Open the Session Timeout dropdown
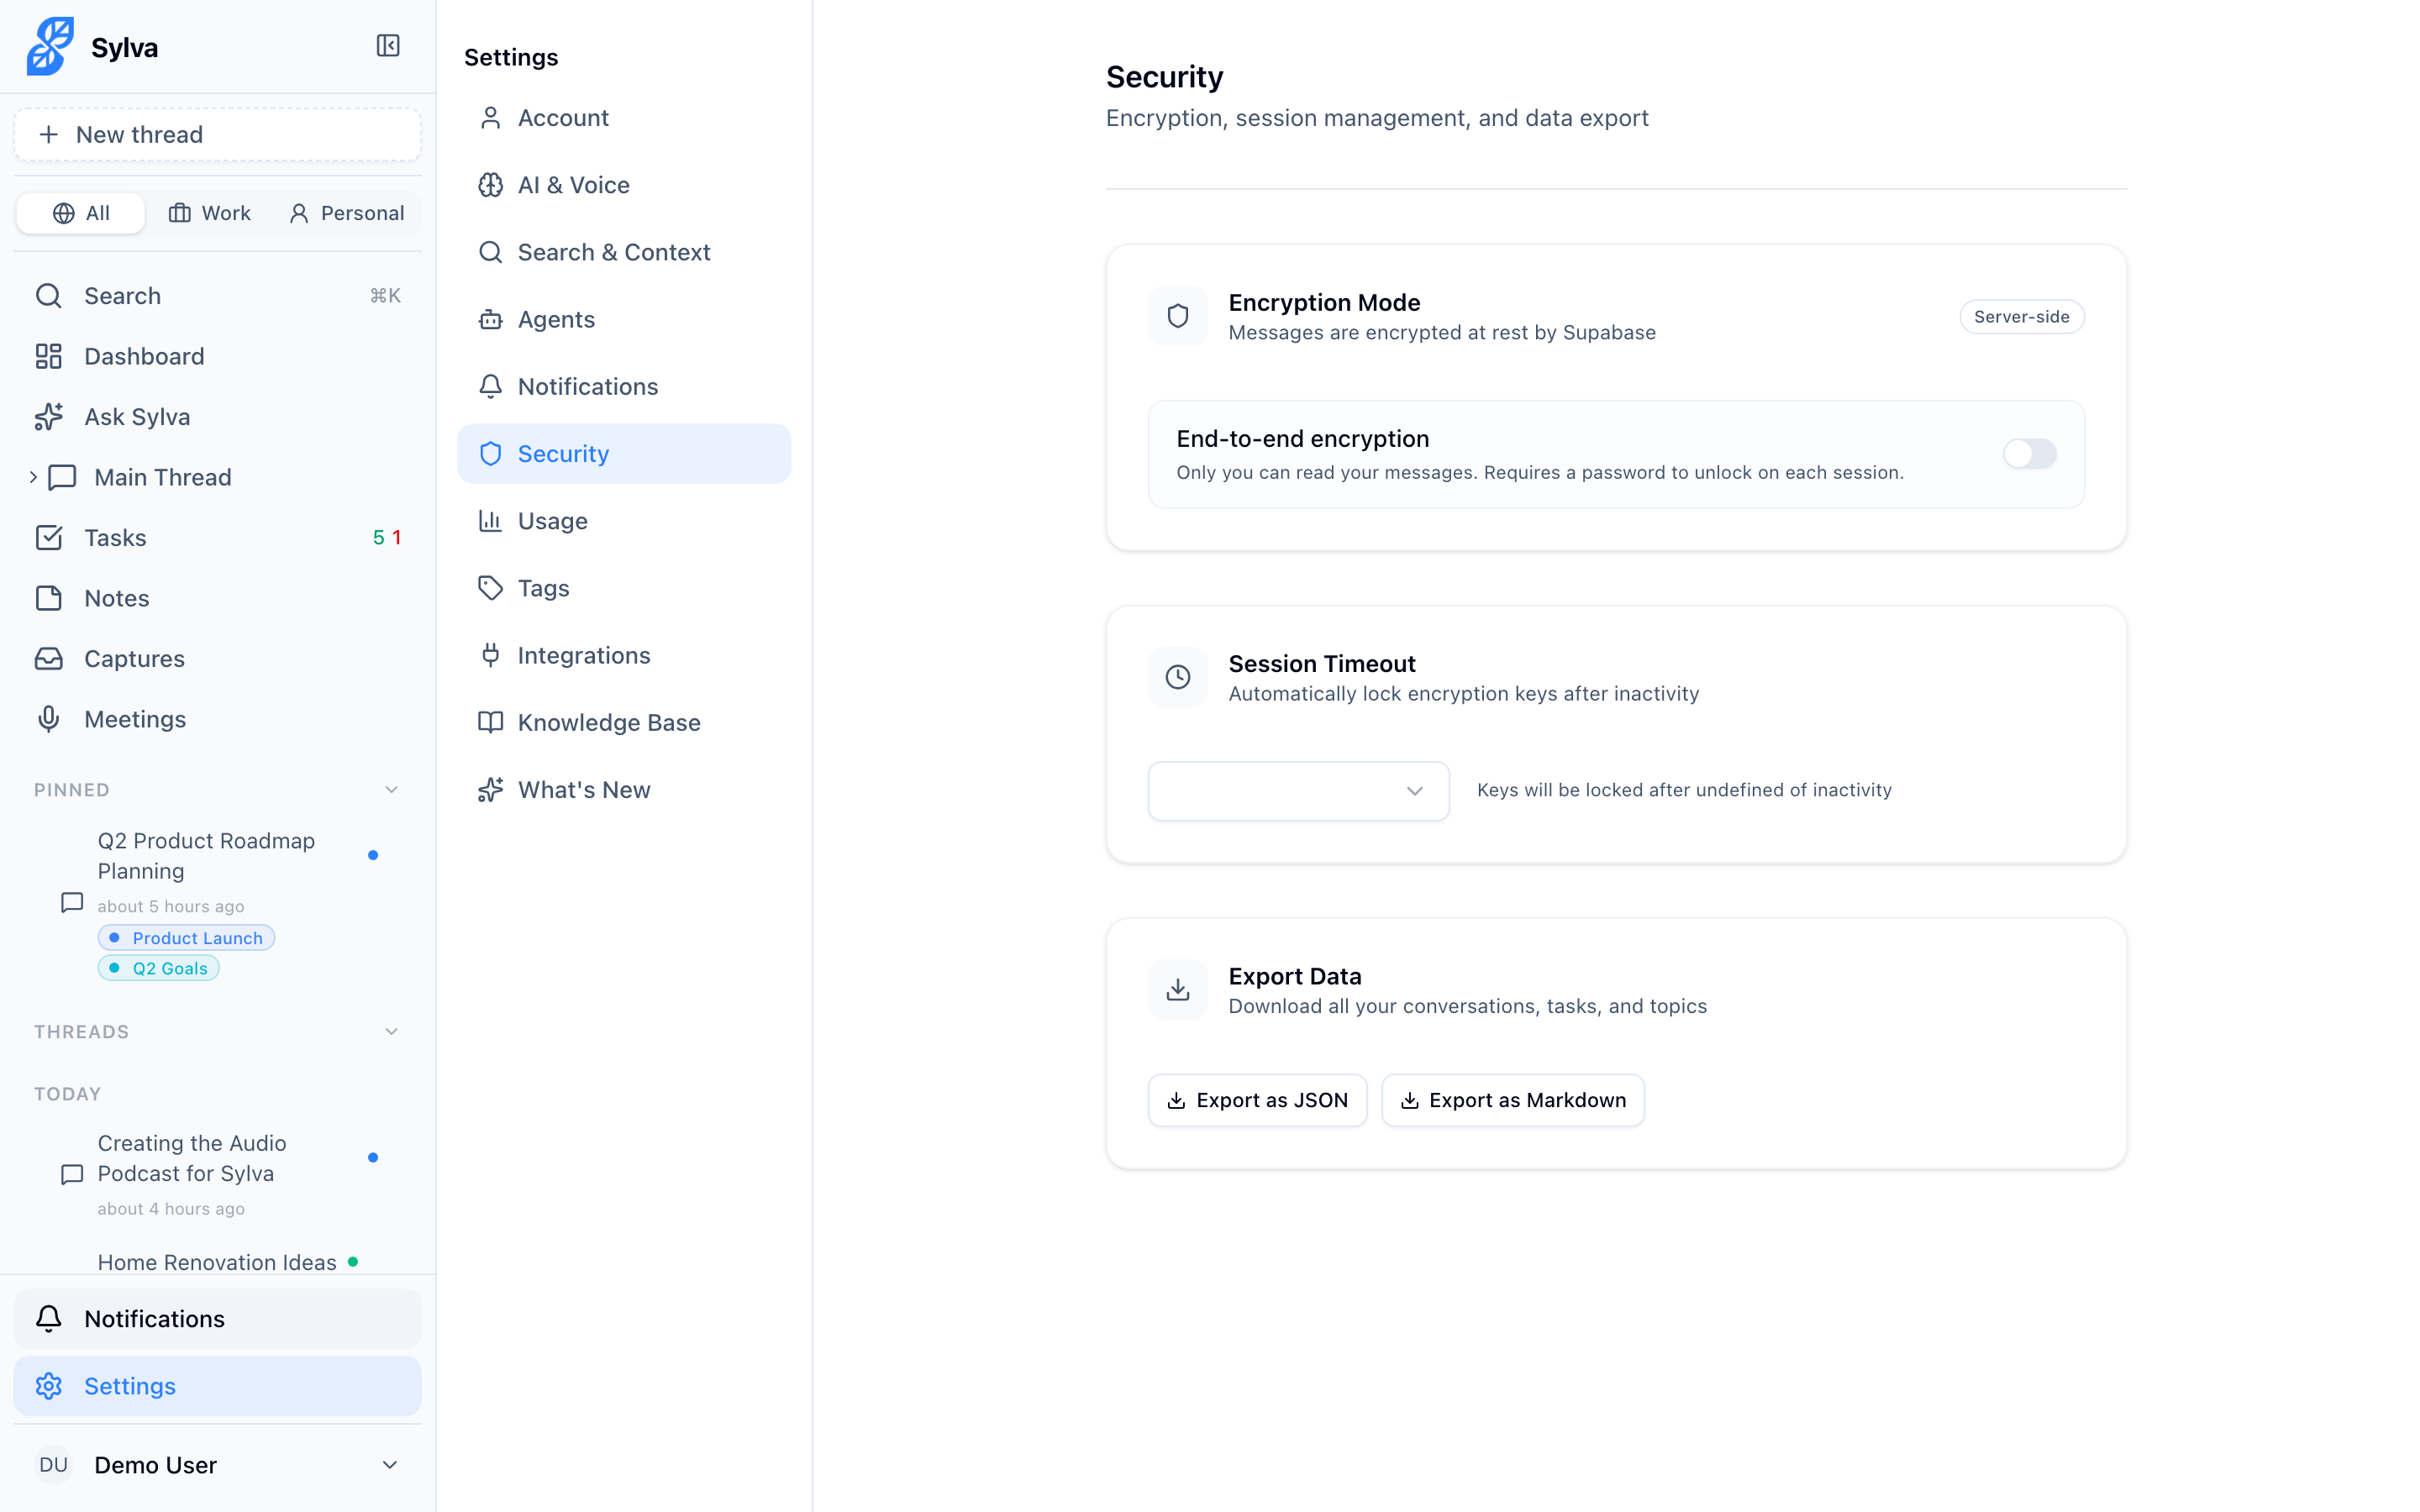This screenshot has width=2420, height=1512. coord(1298,791)
